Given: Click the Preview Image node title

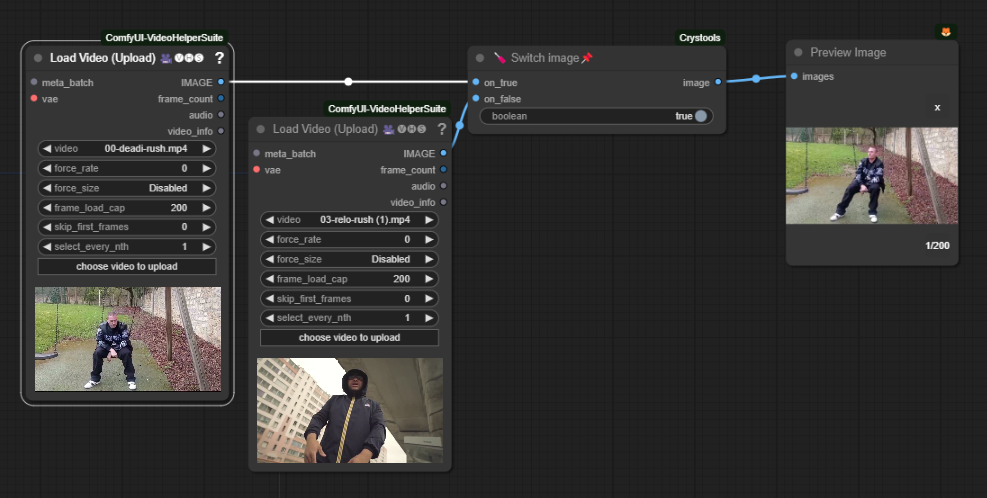Looking at the screenshot, I should point(848,52).
